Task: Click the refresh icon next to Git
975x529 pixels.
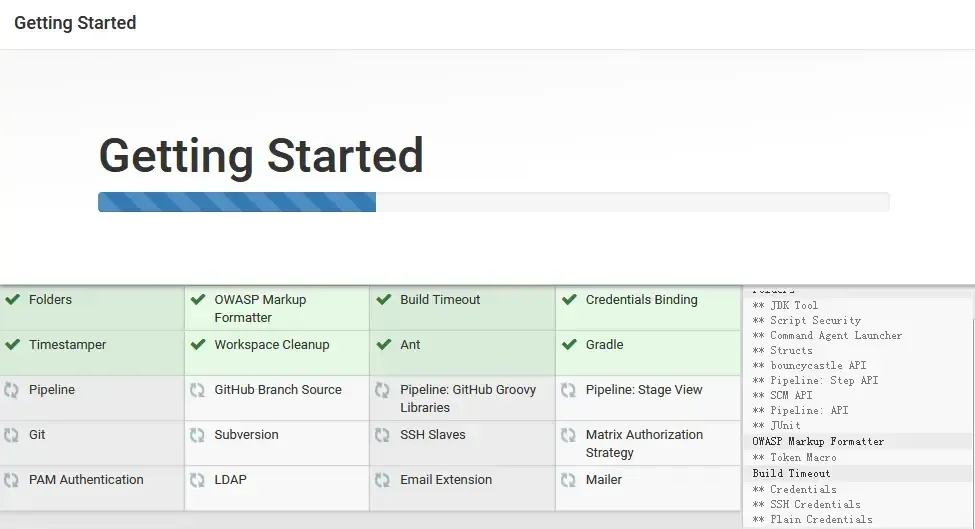Action: click(12, 435)
